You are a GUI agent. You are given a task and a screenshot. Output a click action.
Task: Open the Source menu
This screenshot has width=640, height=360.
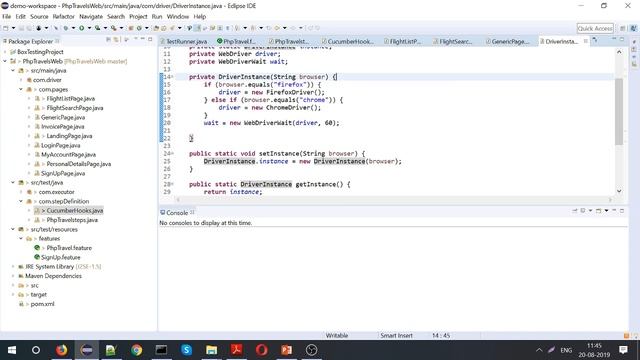(x=39, y=17)
